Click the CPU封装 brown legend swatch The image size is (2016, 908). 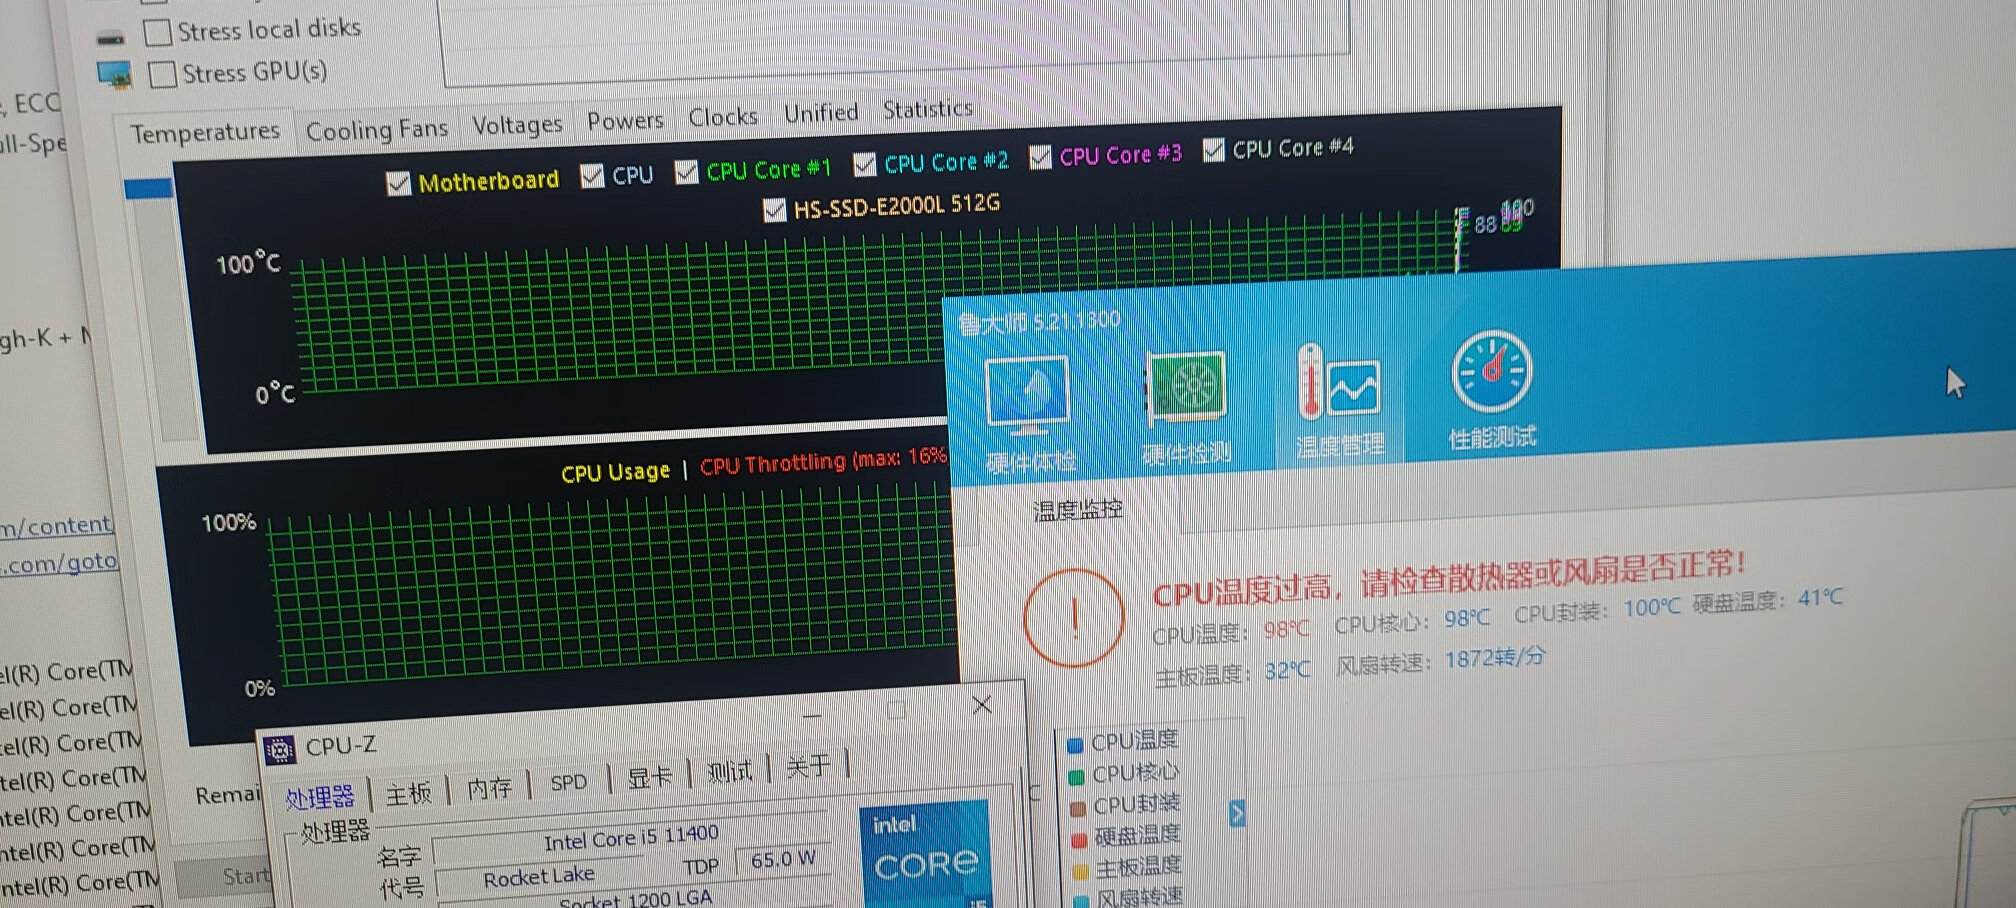1078,808
